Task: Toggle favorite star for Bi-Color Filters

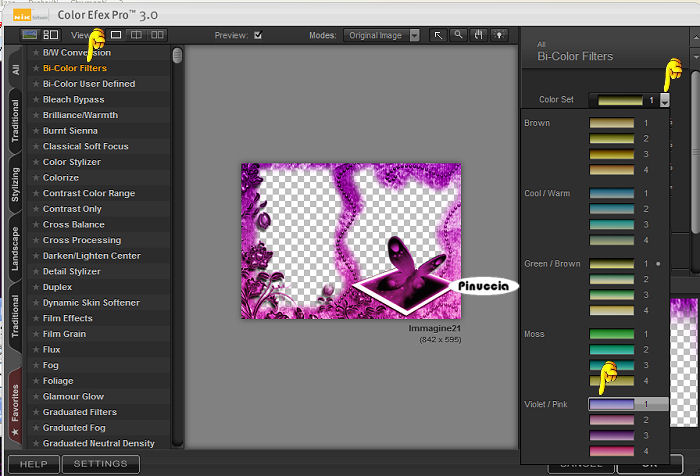Action: [36, 68]
